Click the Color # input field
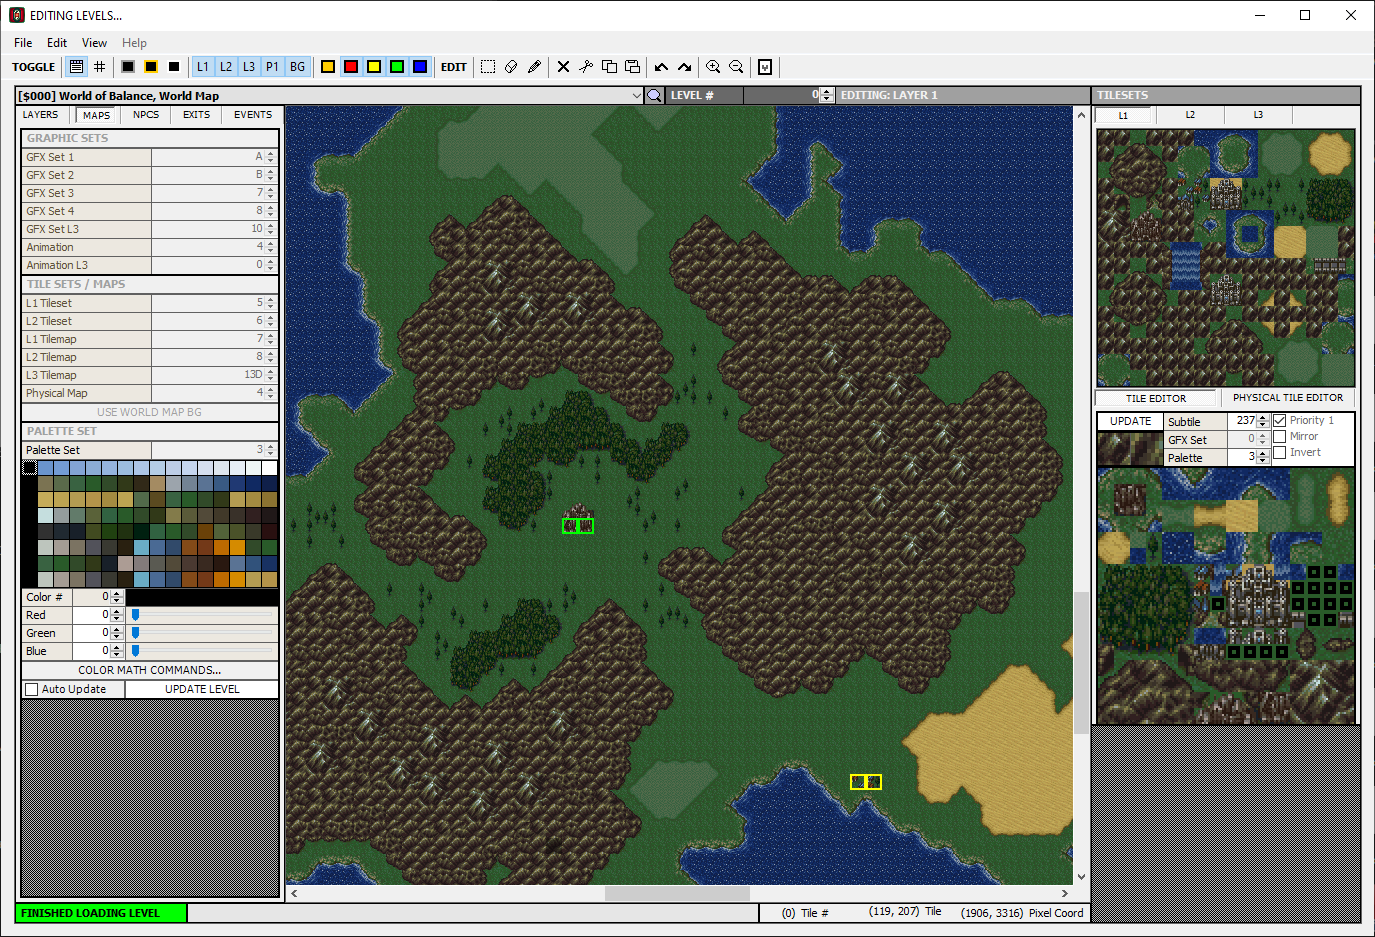The image size is (1375, 937). pyautogui.click(x=91, y=597)
